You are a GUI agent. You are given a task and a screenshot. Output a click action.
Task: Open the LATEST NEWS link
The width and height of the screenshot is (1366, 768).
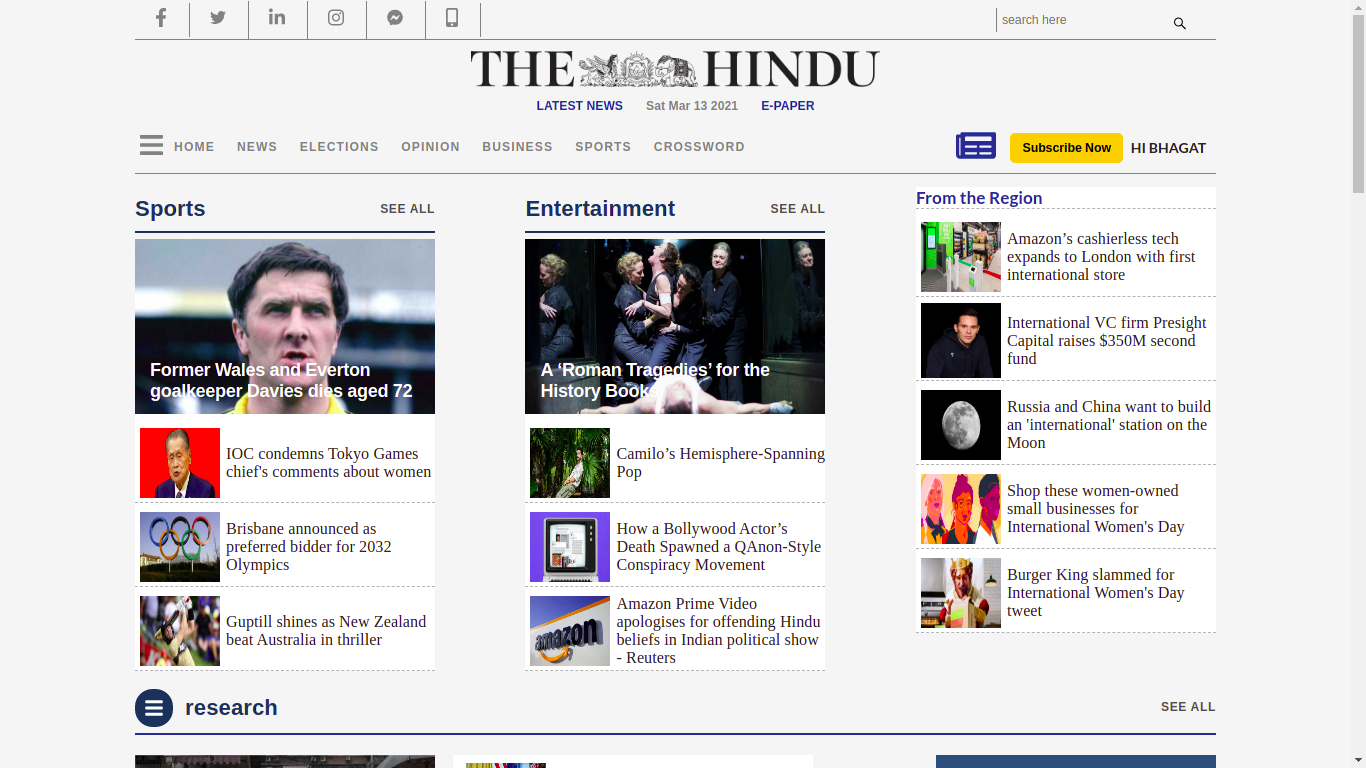pos(579,106)
